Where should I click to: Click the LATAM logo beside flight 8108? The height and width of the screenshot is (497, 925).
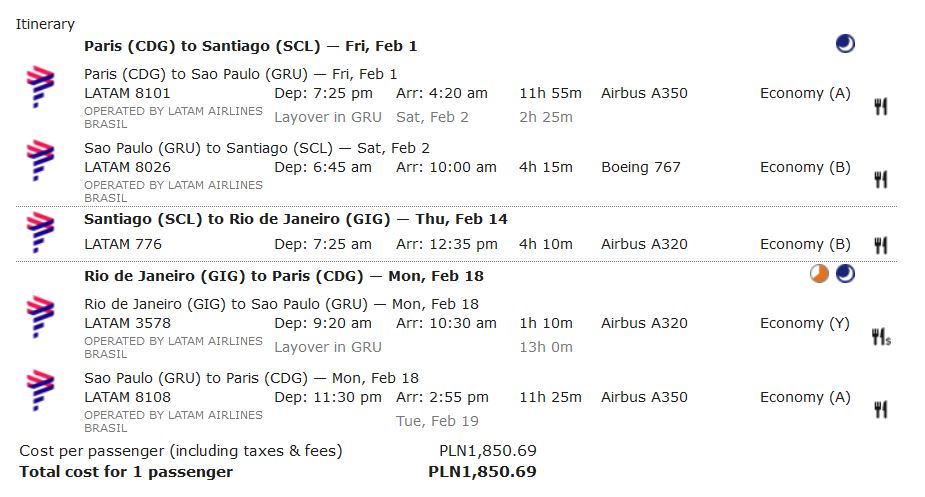40,390
